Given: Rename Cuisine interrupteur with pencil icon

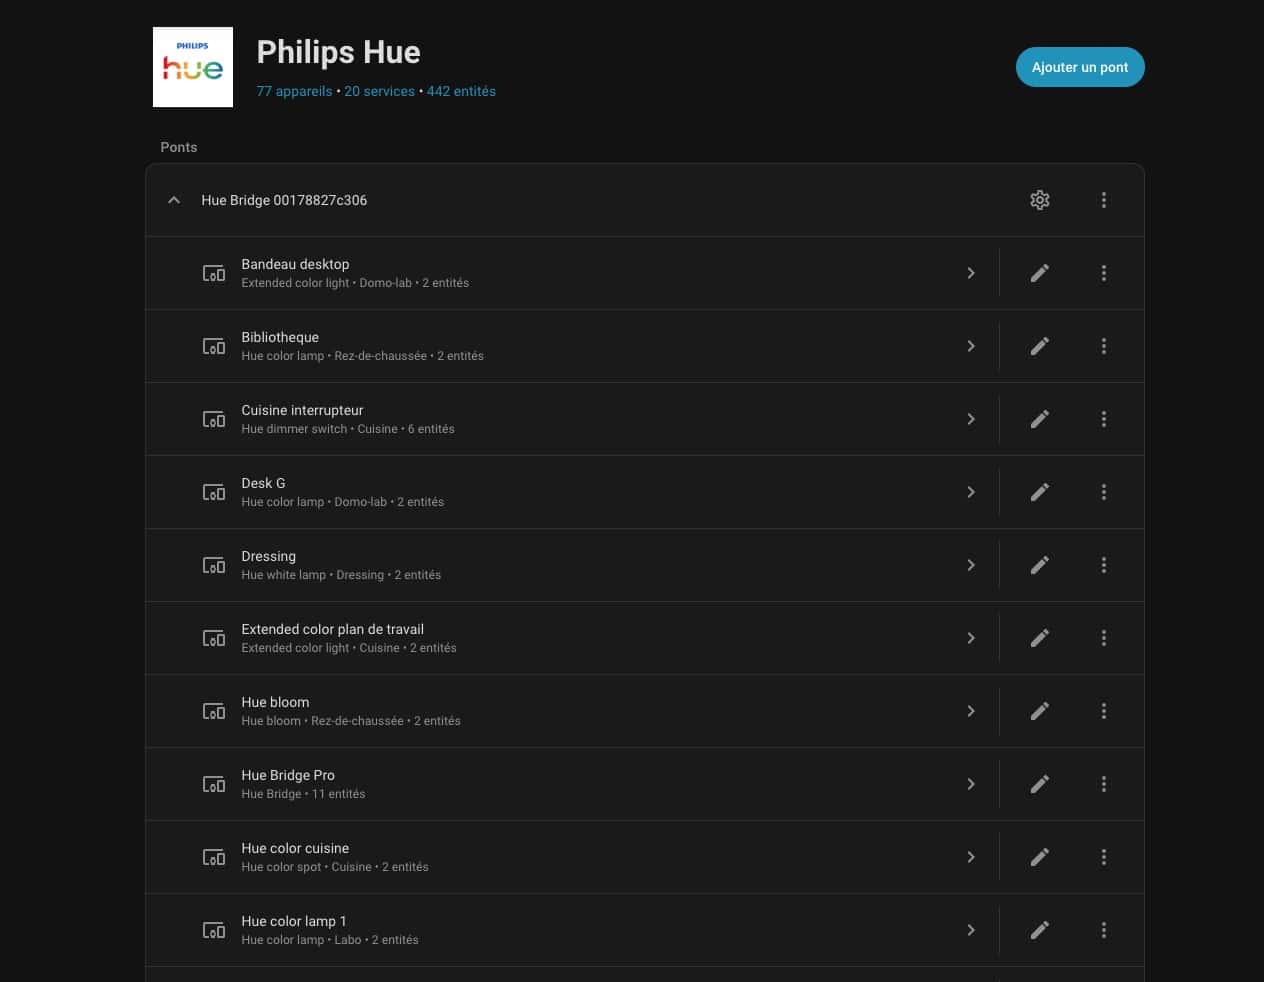Looking at the screenshot, I should tap(1040, 419).
